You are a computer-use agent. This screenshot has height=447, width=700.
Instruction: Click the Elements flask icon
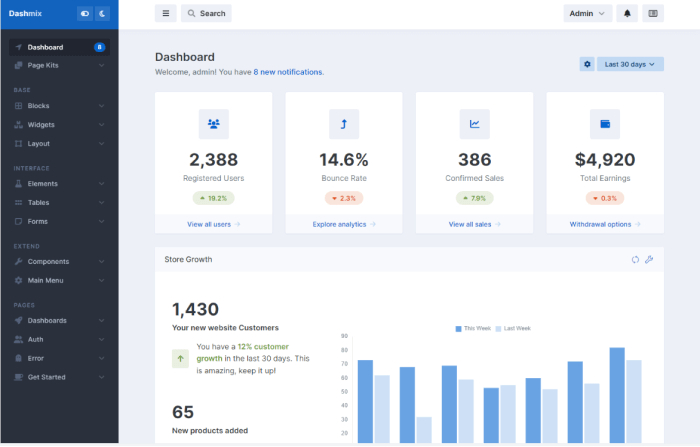tap(18, 184)
